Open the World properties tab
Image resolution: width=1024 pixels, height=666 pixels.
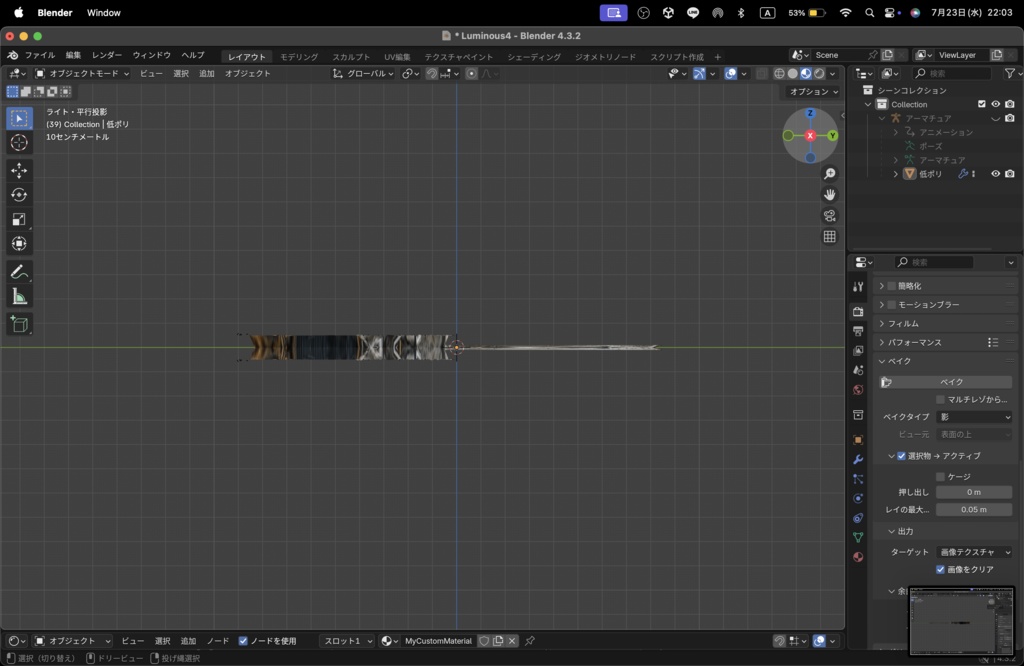858,390
